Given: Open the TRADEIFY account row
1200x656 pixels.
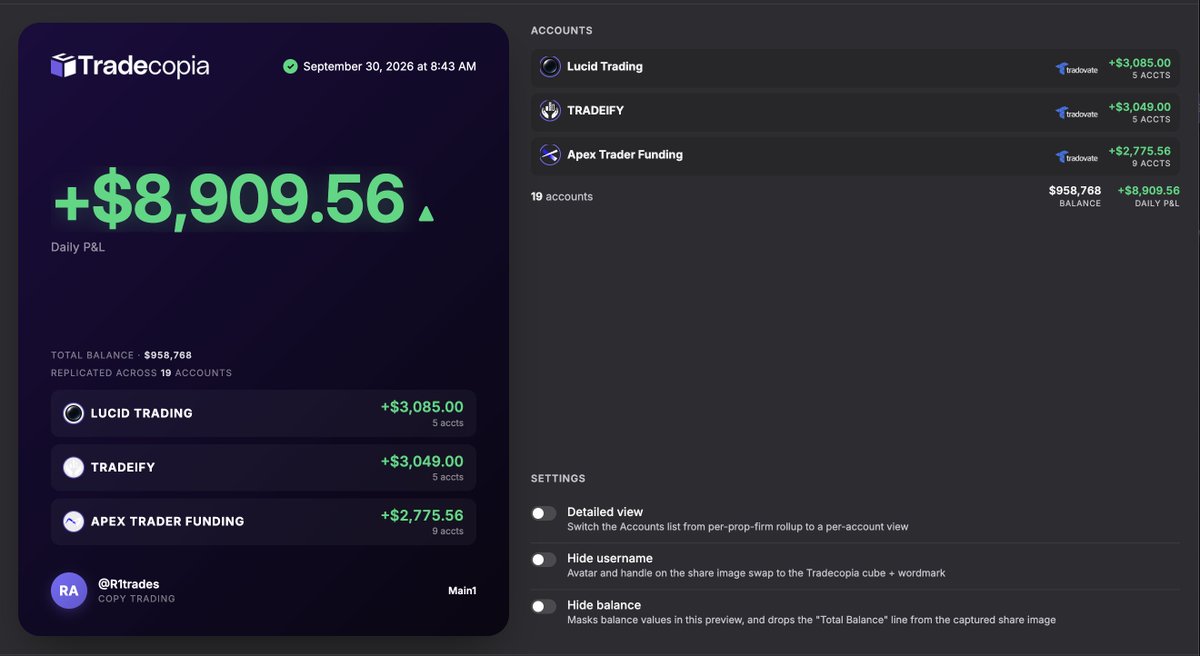Looking at the screenshot, I should pyautogui.click(x=855, y=112).
